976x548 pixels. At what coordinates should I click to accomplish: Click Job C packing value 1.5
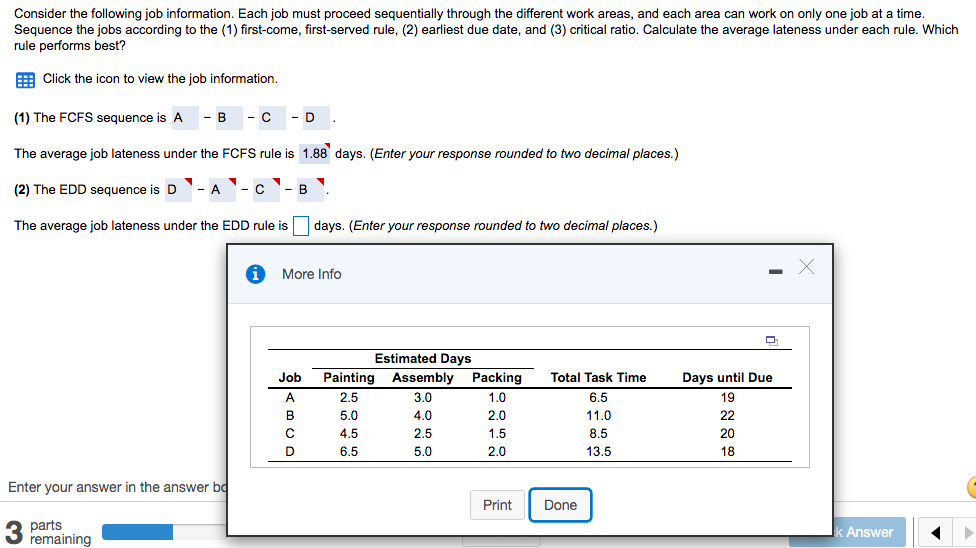[x=497, y=433]
